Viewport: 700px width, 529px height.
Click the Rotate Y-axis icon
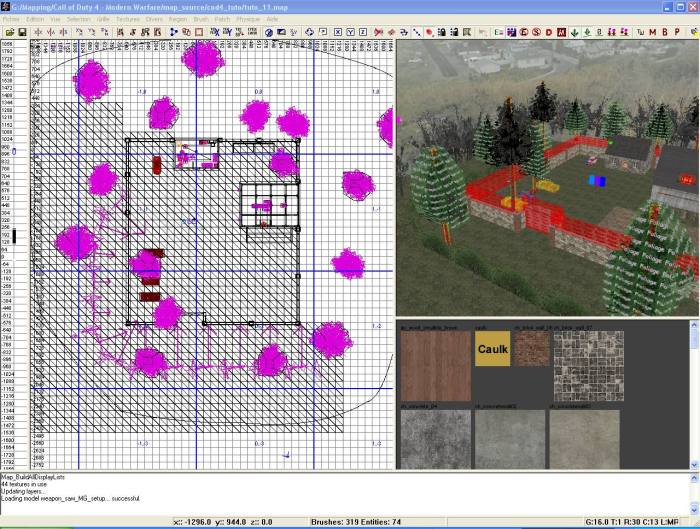click(x=92, y=32)
